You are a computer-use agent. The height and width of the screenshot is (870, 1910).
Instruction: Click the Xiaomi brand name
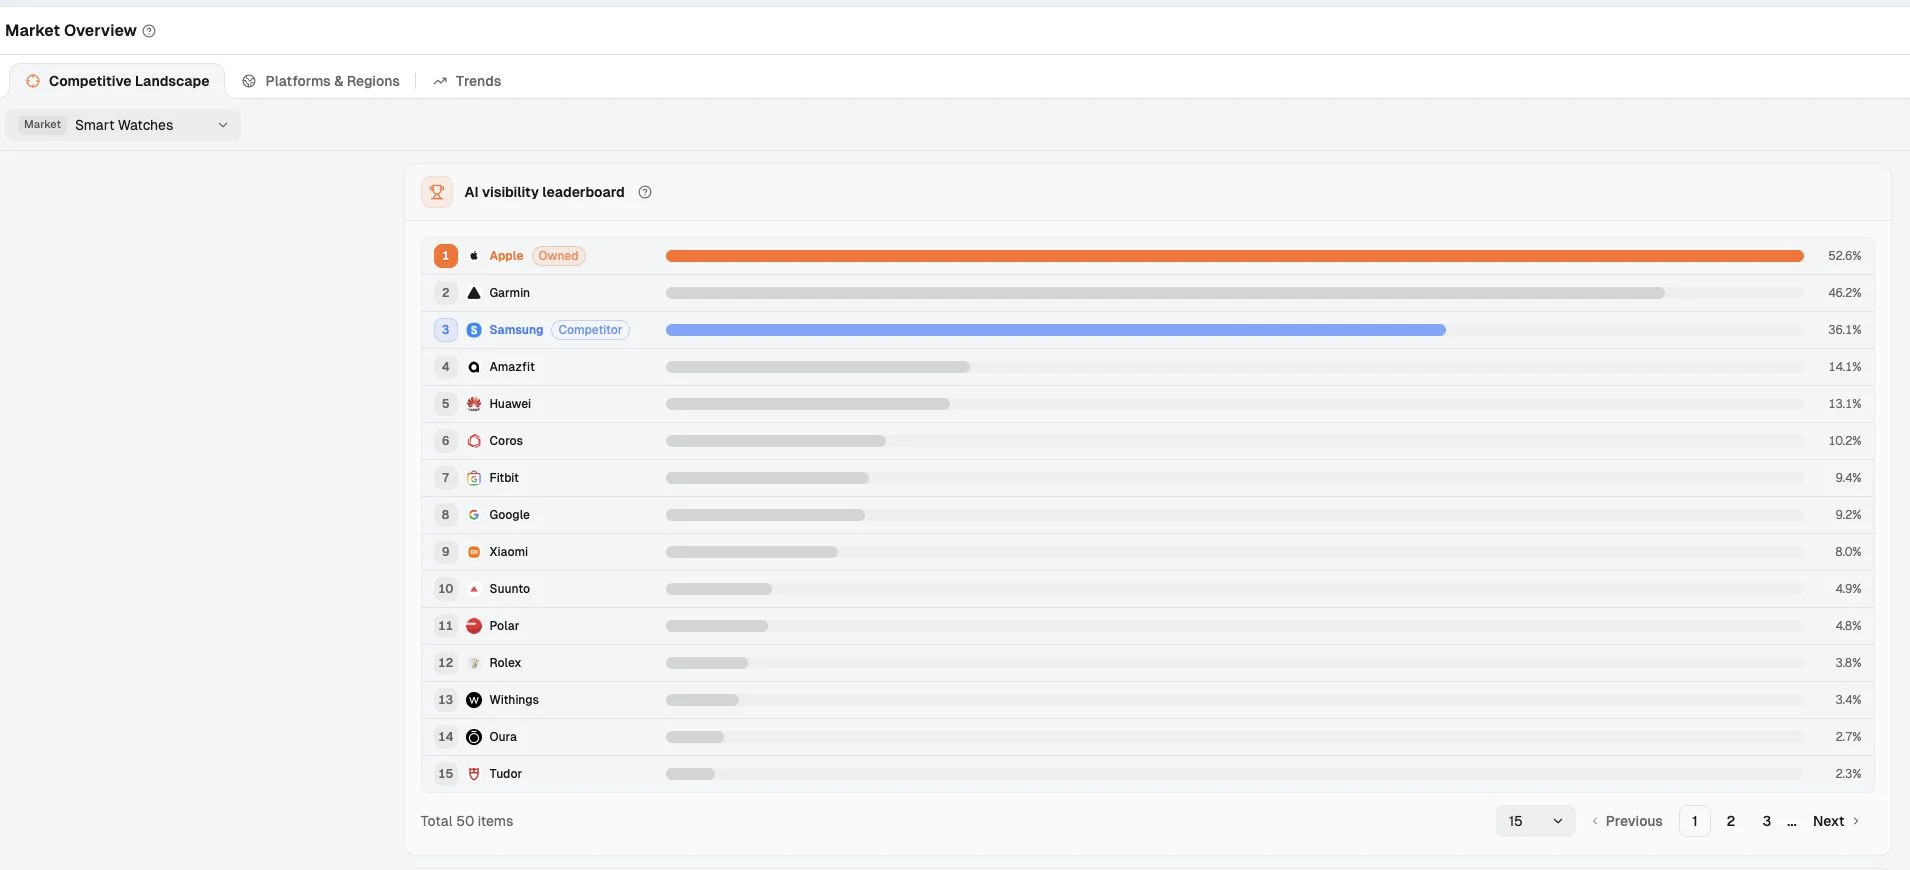pos(508,552)
